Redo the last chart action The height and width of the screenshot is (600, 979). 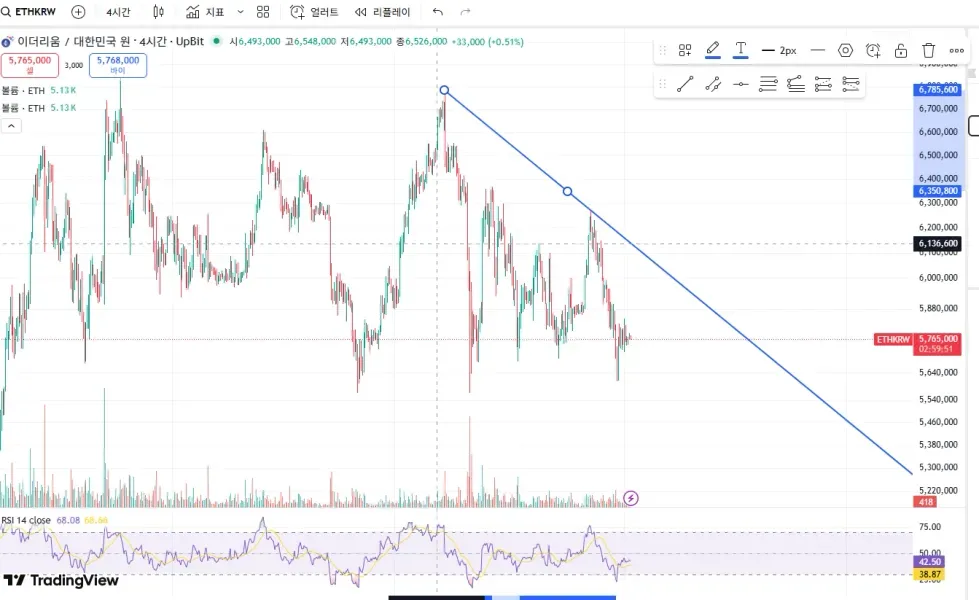(465, 12)
